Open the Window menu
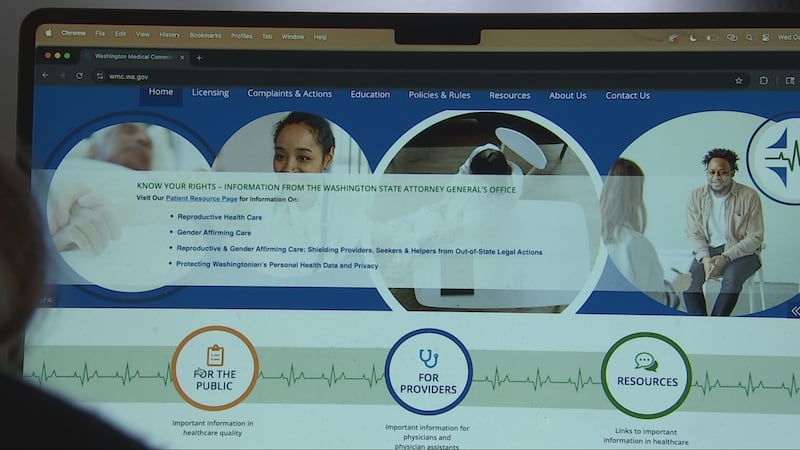800x450 pixels. 293,37
